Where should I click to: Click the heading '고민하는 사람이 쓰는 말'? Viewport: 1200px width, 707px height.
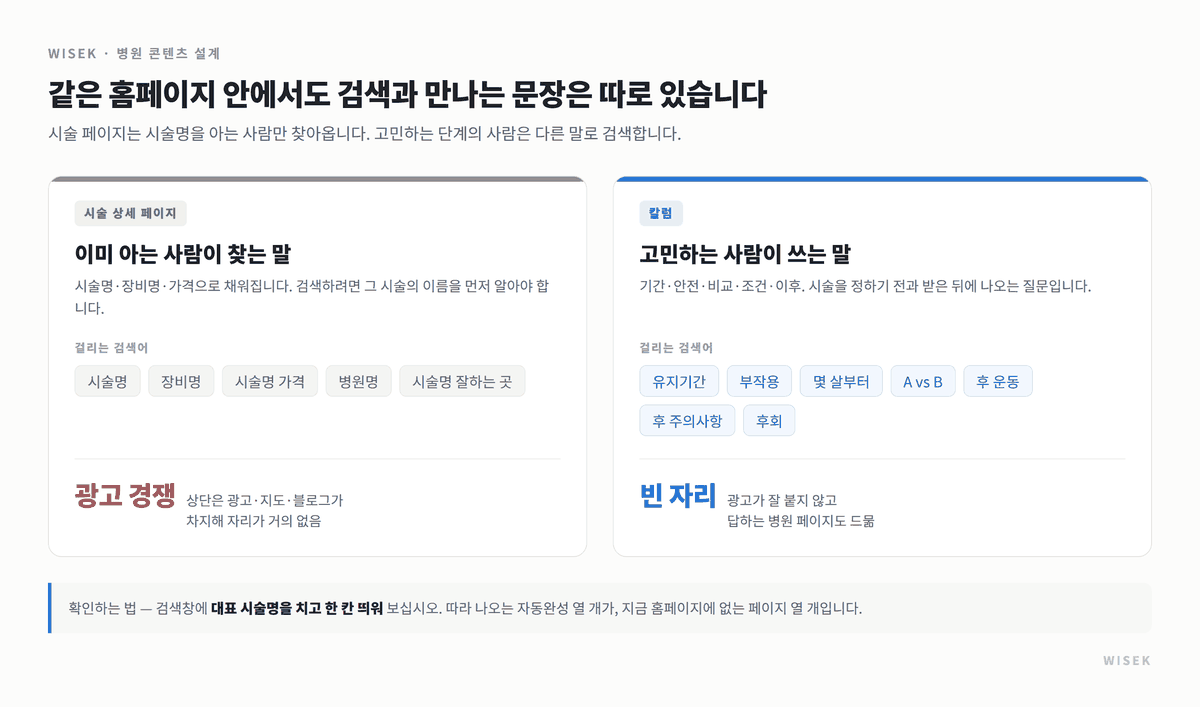pos(745,254)
